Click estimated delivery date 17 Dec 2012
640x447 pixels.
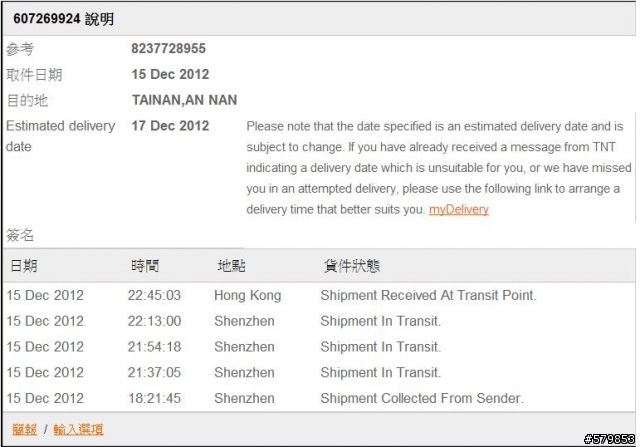click(170, 126)
